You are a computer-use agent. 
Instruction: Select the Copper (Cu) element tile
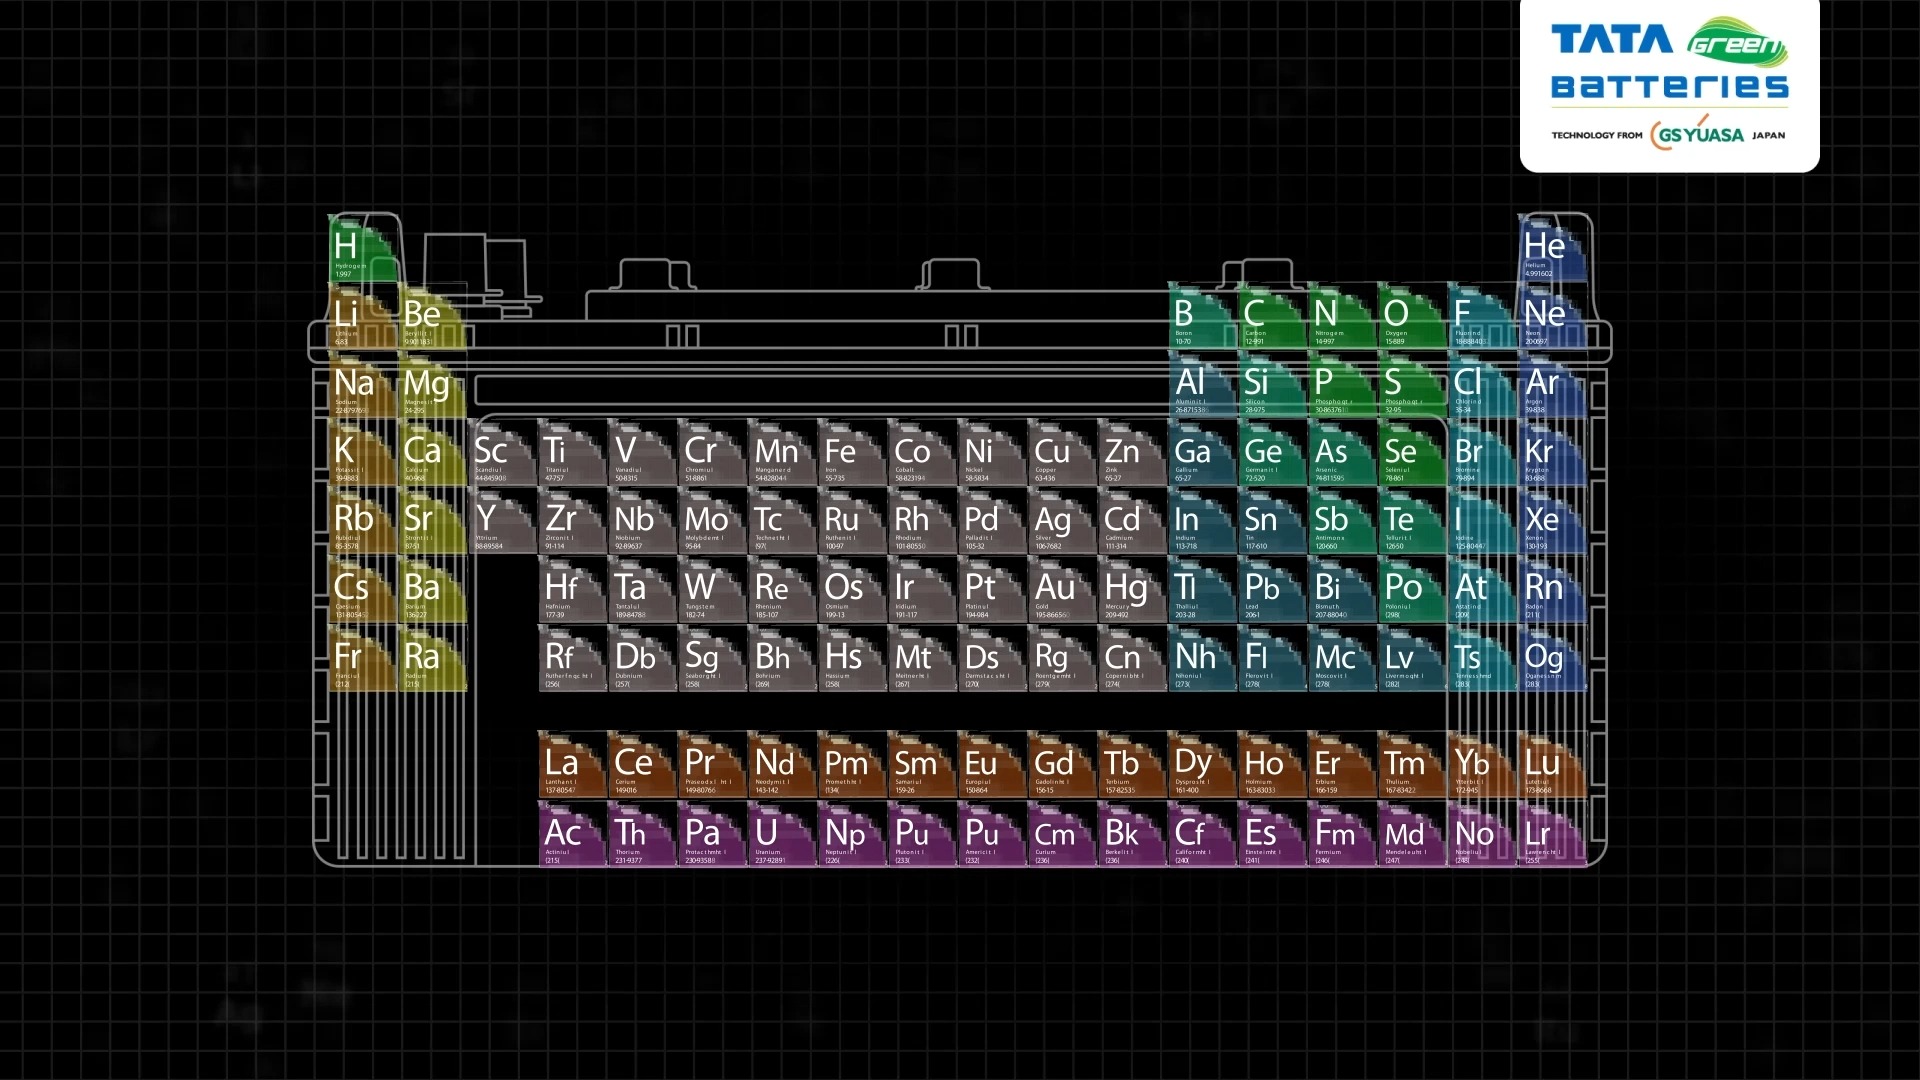coord(1062,452)
